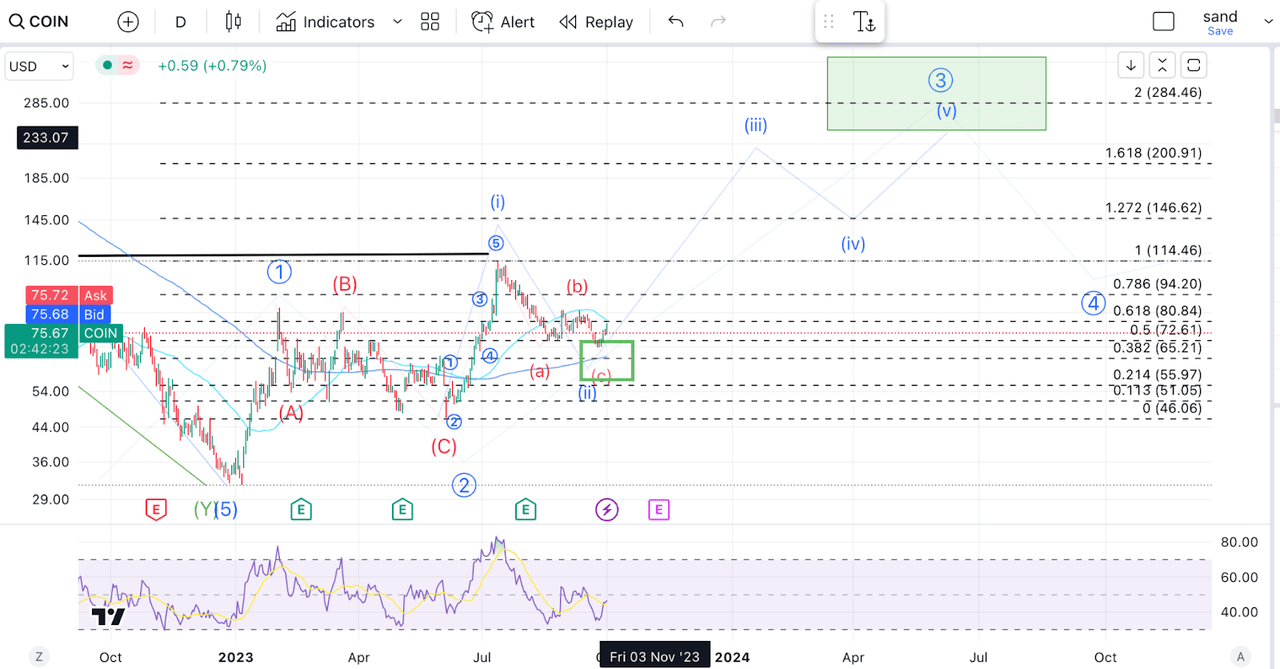1280x669 pixels.
Task: Select the large green target rectangle drawing
Action: pos(936,93)
